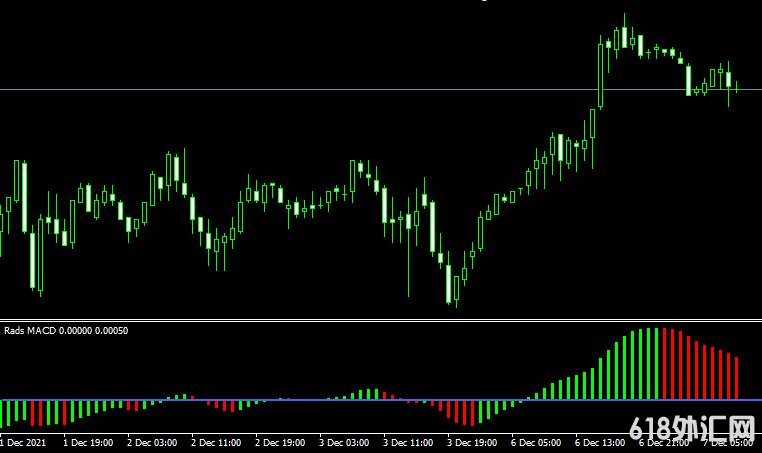The width and height of the screenshot is (762, 453).
Task: Click the '2 Dec 11:00' time label
Action: (x=216, y=443)
